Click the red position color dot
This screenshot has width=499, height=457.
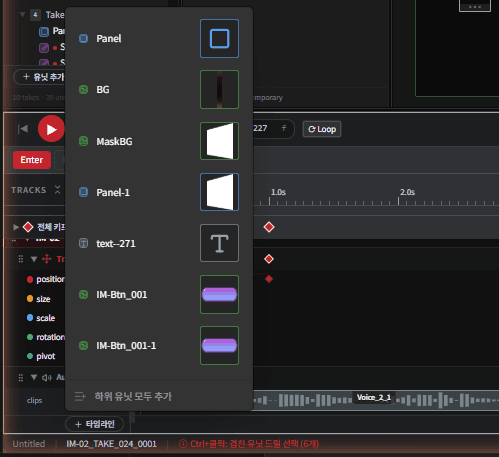(x=30, y=279)
